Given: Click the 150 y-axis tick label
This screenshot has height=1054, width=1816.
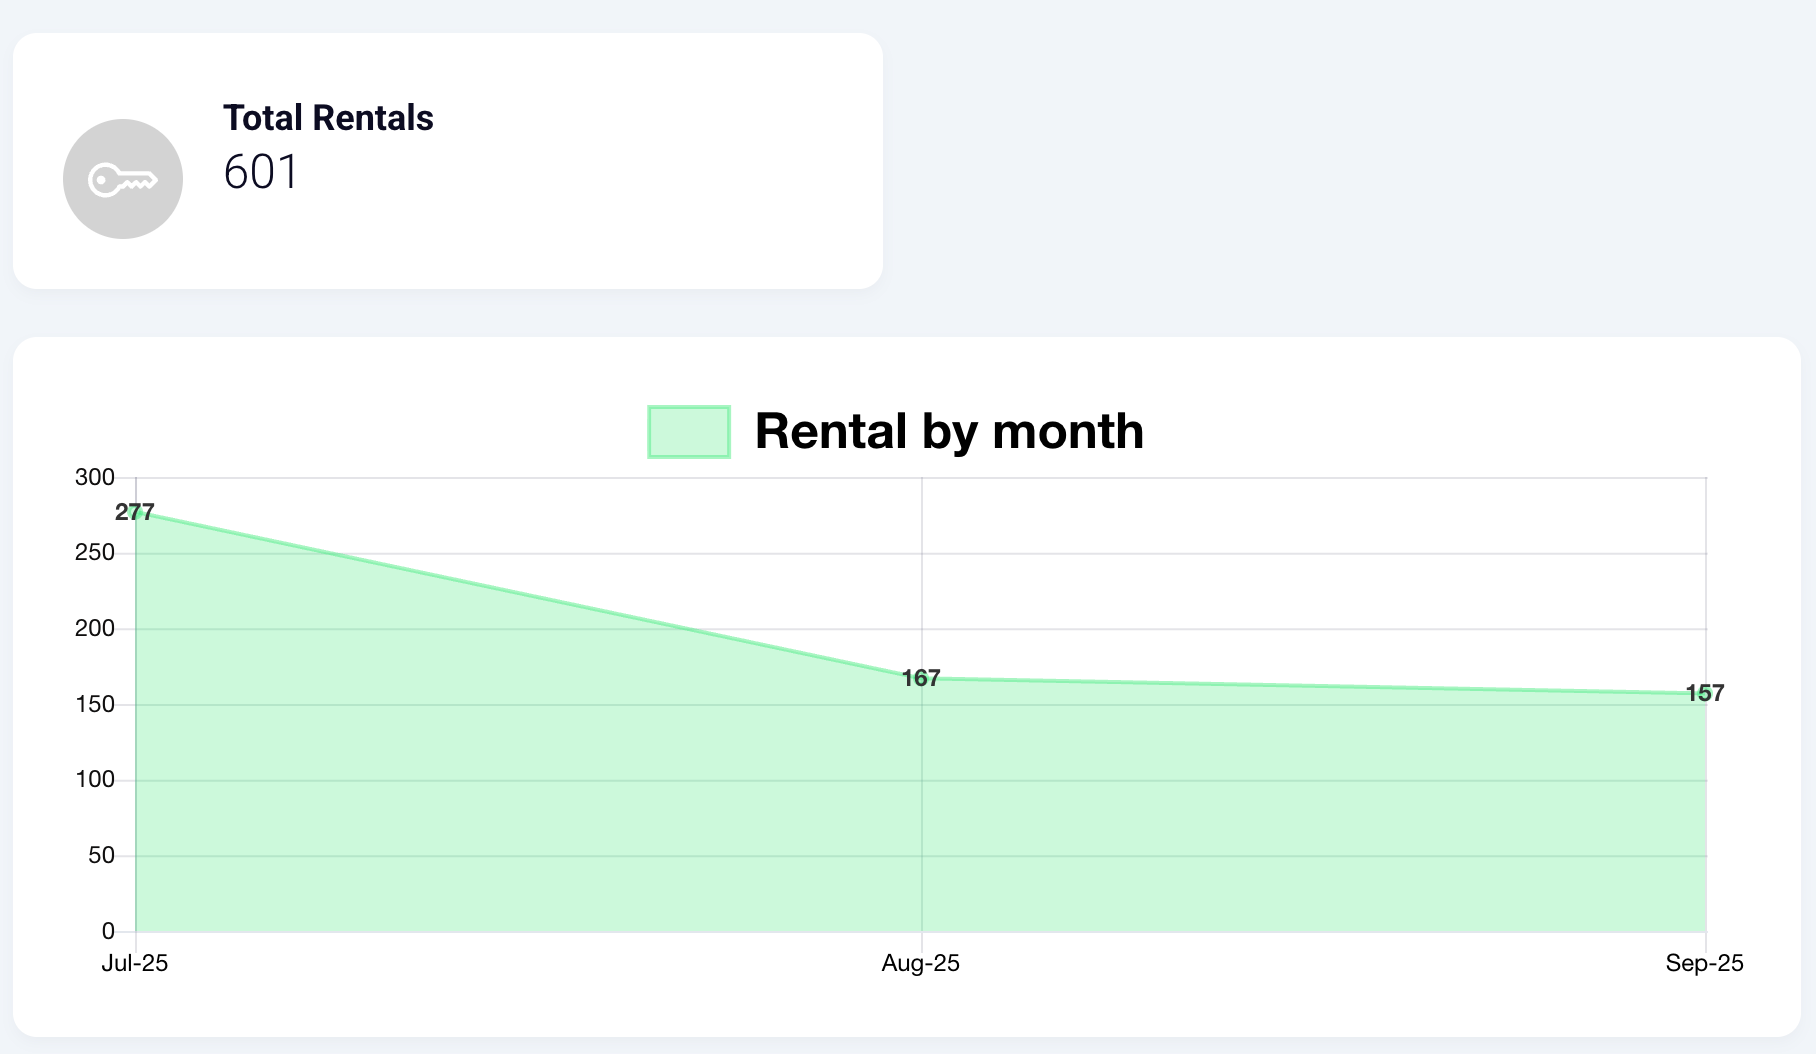Looking at the screenshot, I should (95, 704).
